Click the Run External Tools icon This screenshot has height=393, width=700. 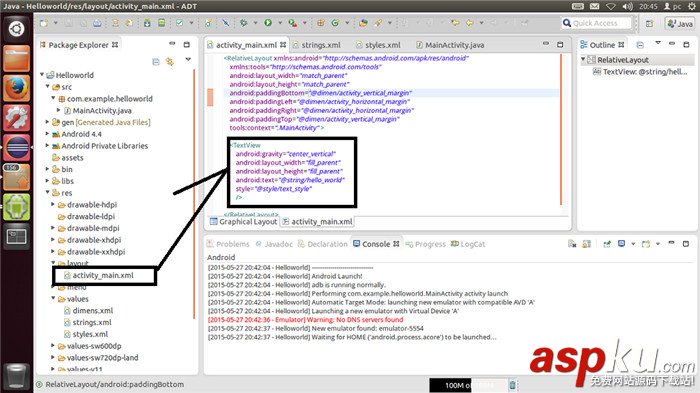(x=292, y=23)
